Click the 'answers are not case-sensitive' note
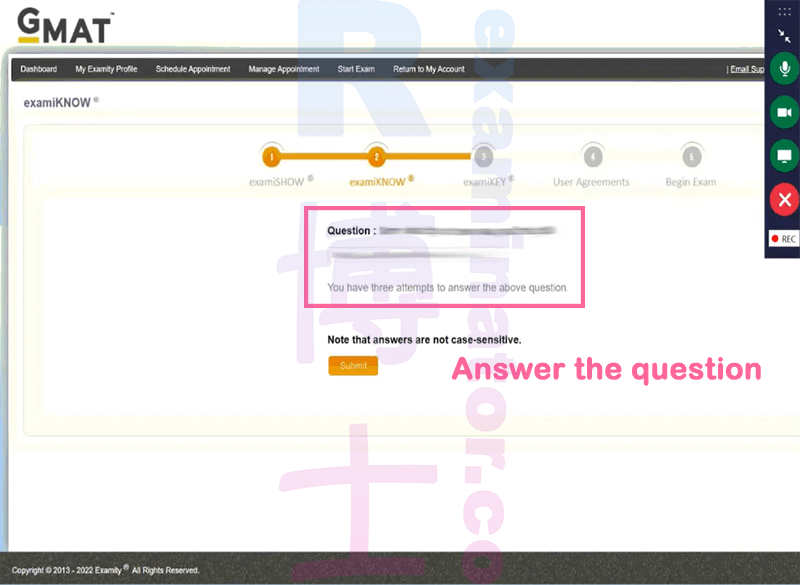The image size is (800, 585). [424, 340]
